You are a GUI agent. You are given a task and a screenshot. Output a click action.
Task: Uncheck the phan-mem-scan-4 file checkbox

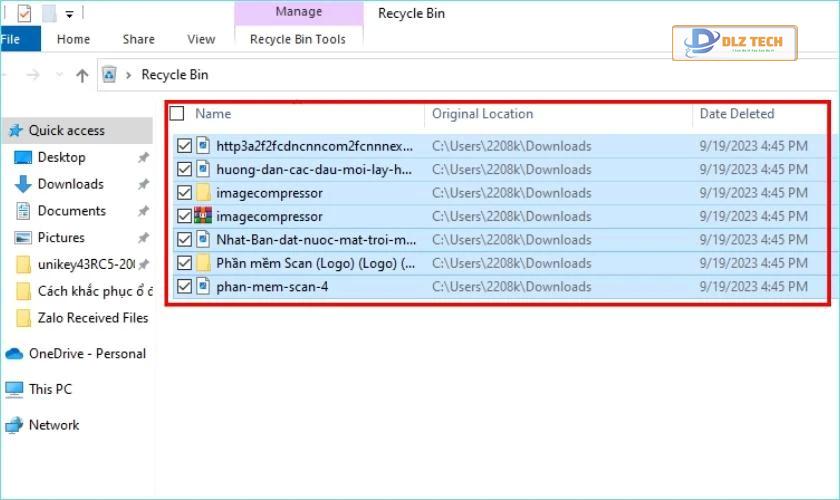184,287
